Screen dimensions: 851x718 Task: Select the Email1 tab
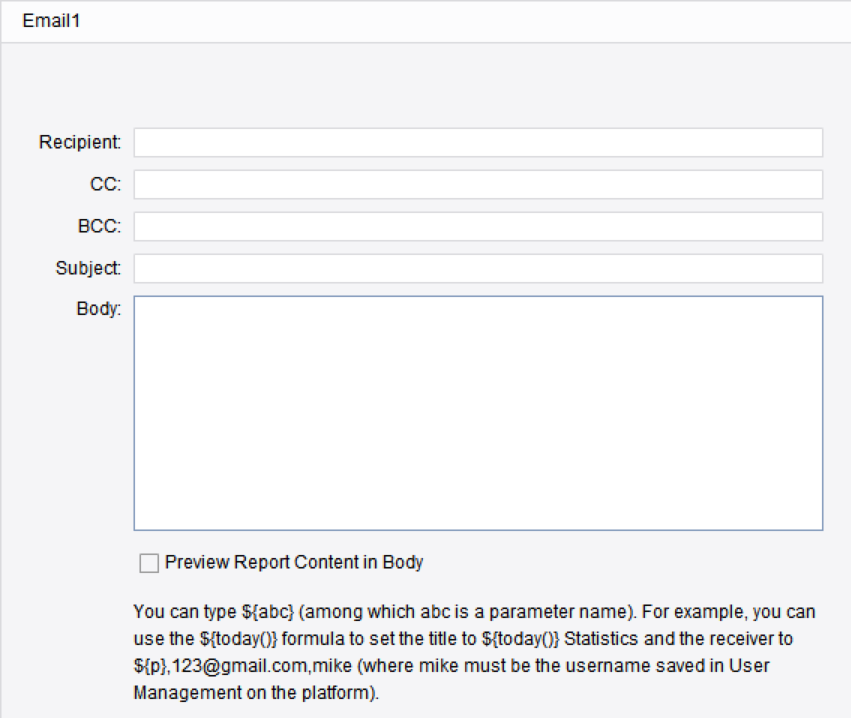point(51,21)
